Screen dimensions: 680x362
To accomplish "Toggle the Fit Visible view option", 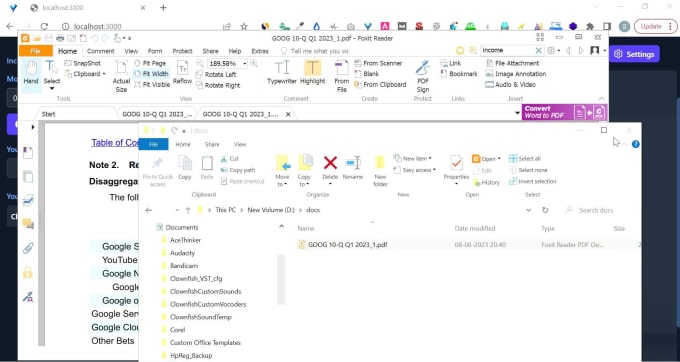I will pyautogui.click(x=152, y=85).
